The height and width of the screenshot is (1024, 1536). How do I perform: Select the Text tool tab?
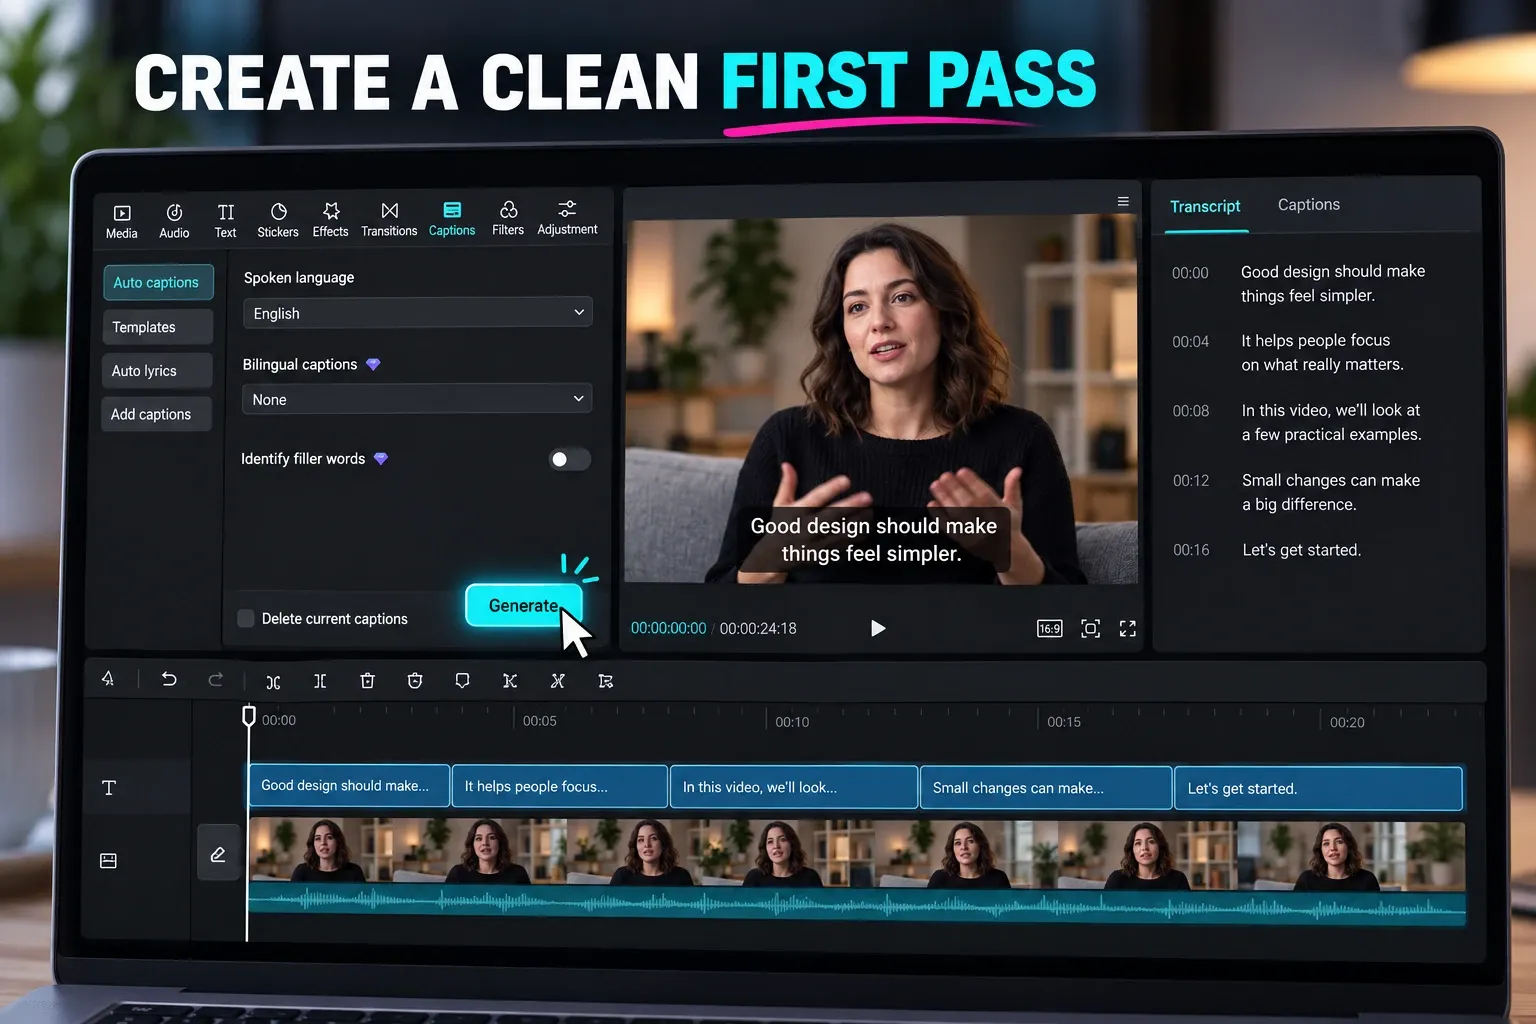tap(226, 222)
